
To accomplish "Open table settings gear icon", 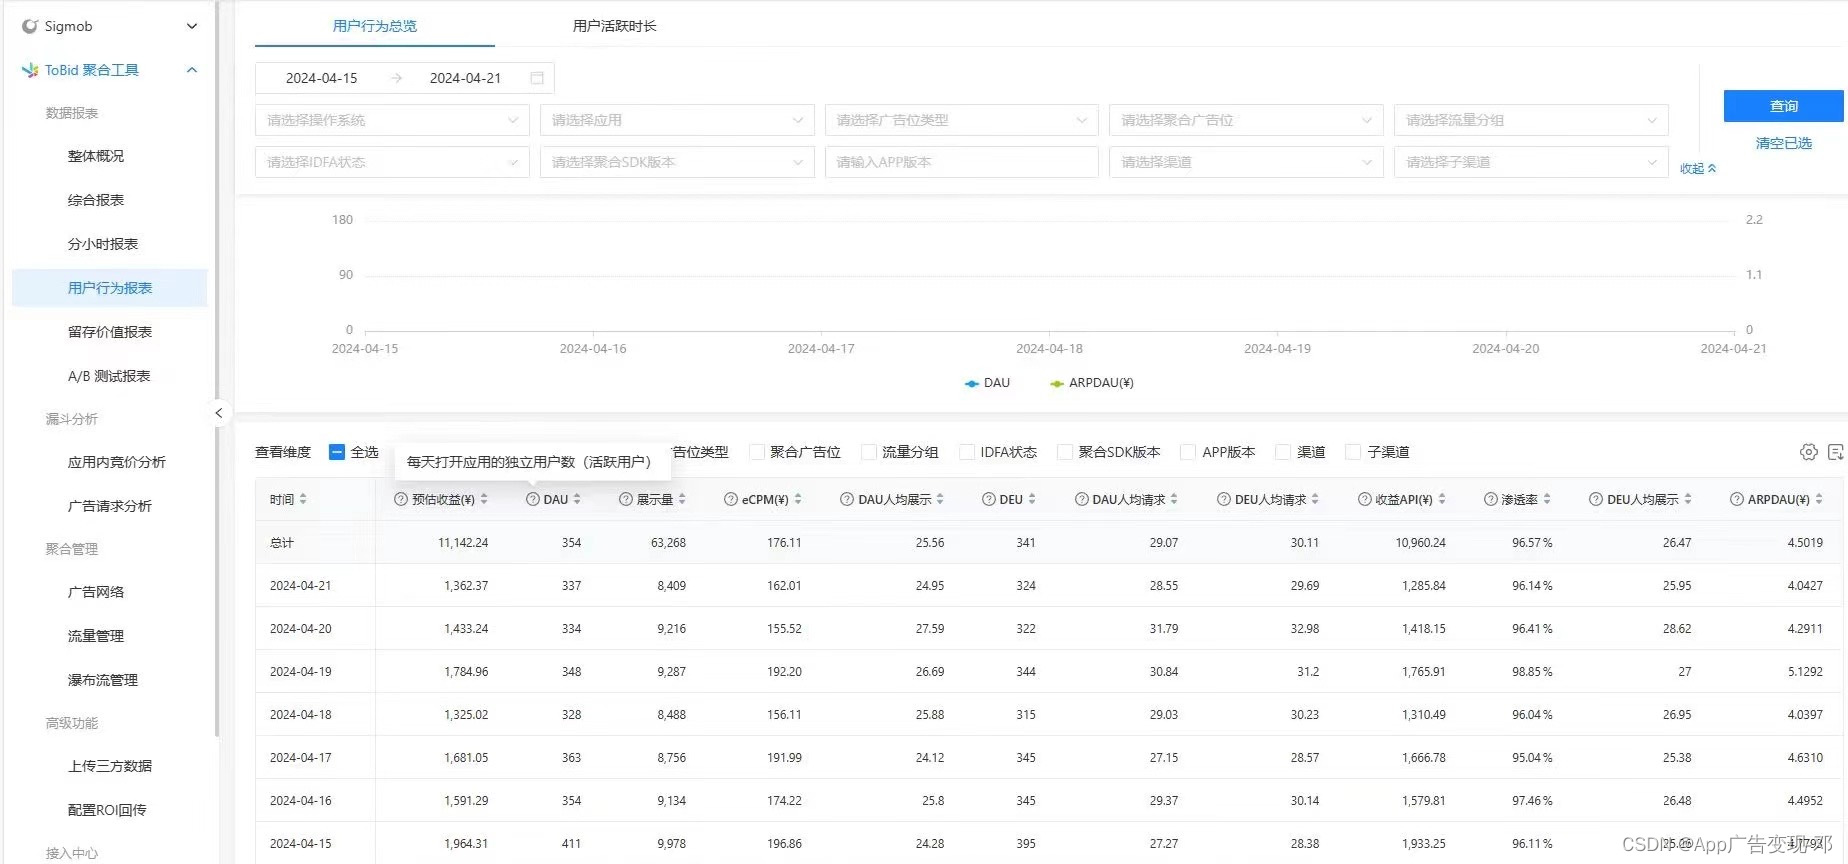I will tap(1809, 452).
